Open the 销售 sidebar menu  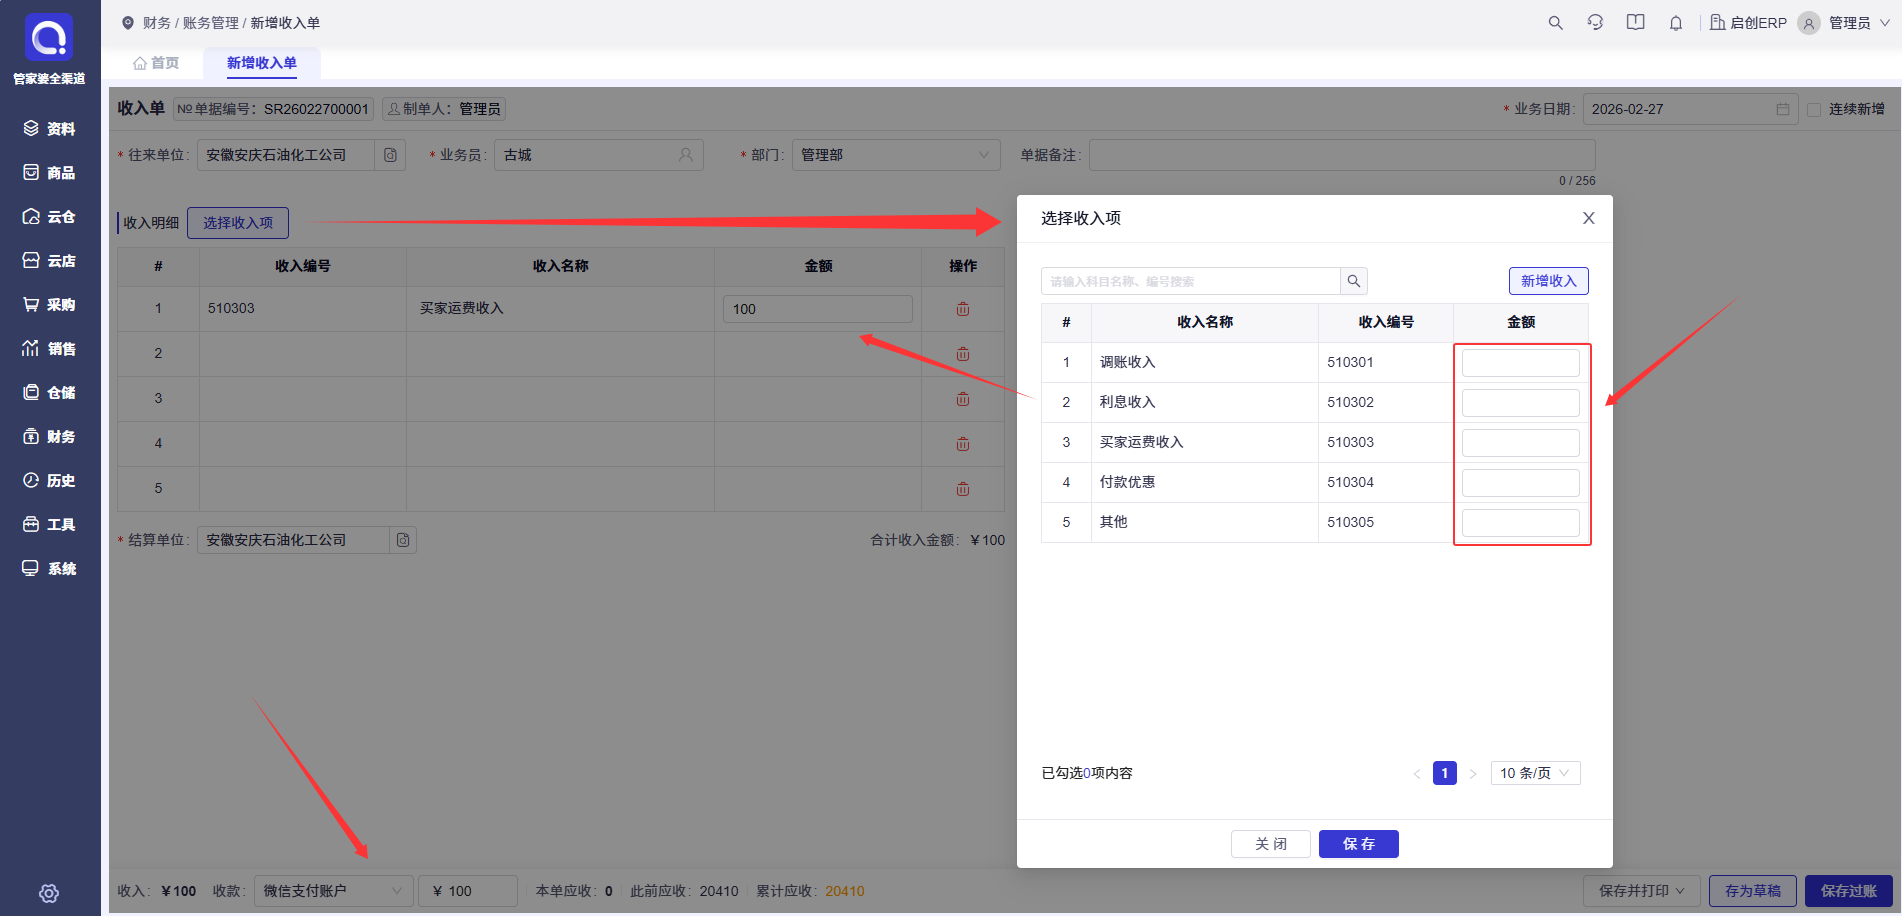pos(50,349)
